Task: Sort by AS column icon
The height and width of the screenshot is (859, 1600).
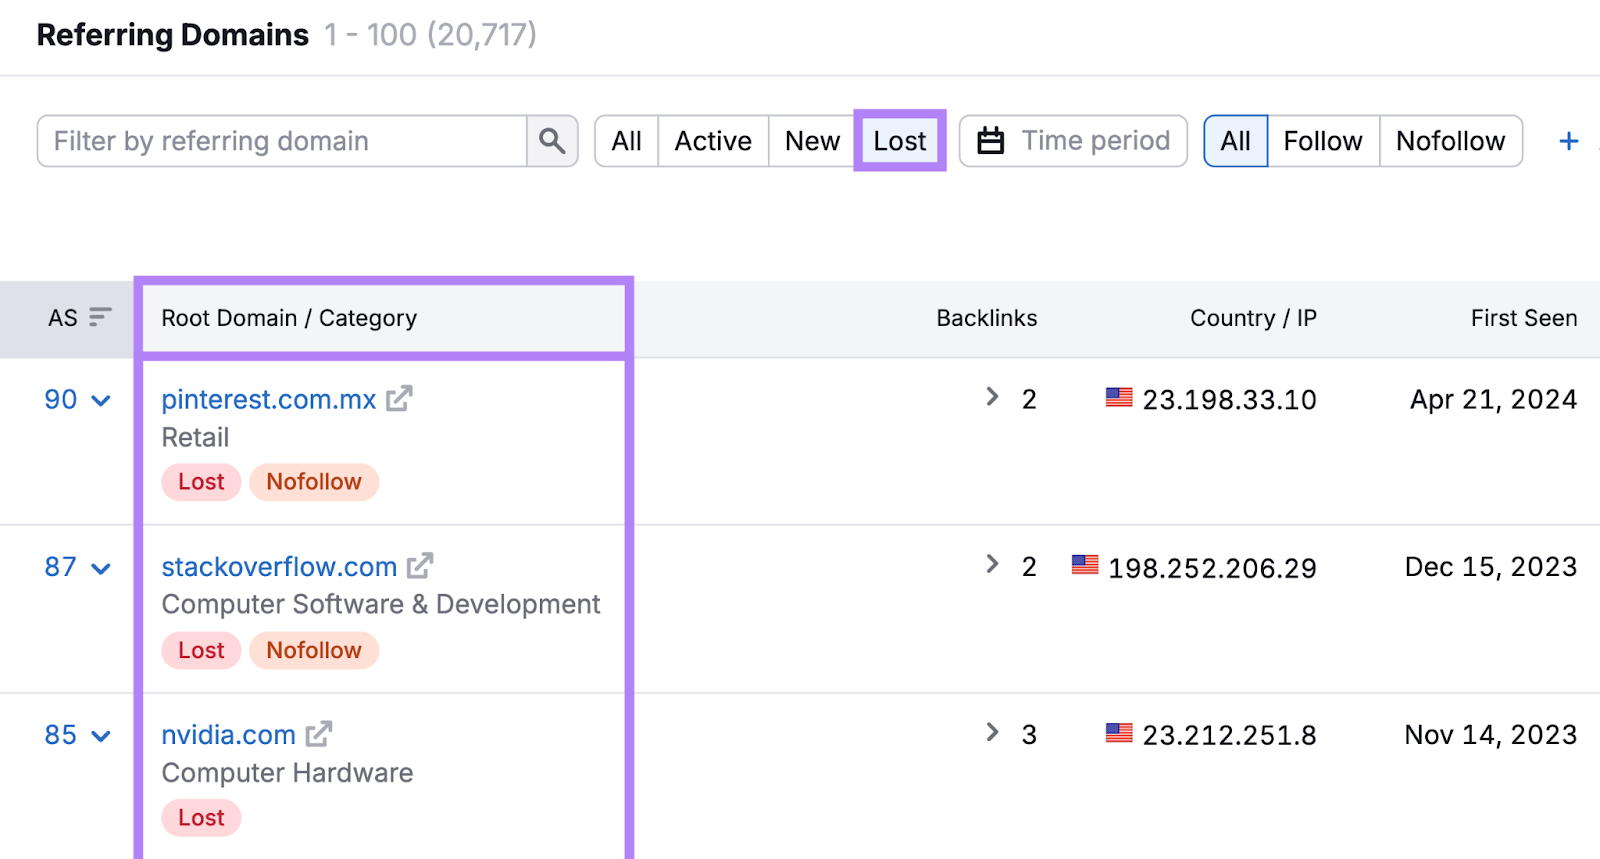Action: (x=100, y=317)
